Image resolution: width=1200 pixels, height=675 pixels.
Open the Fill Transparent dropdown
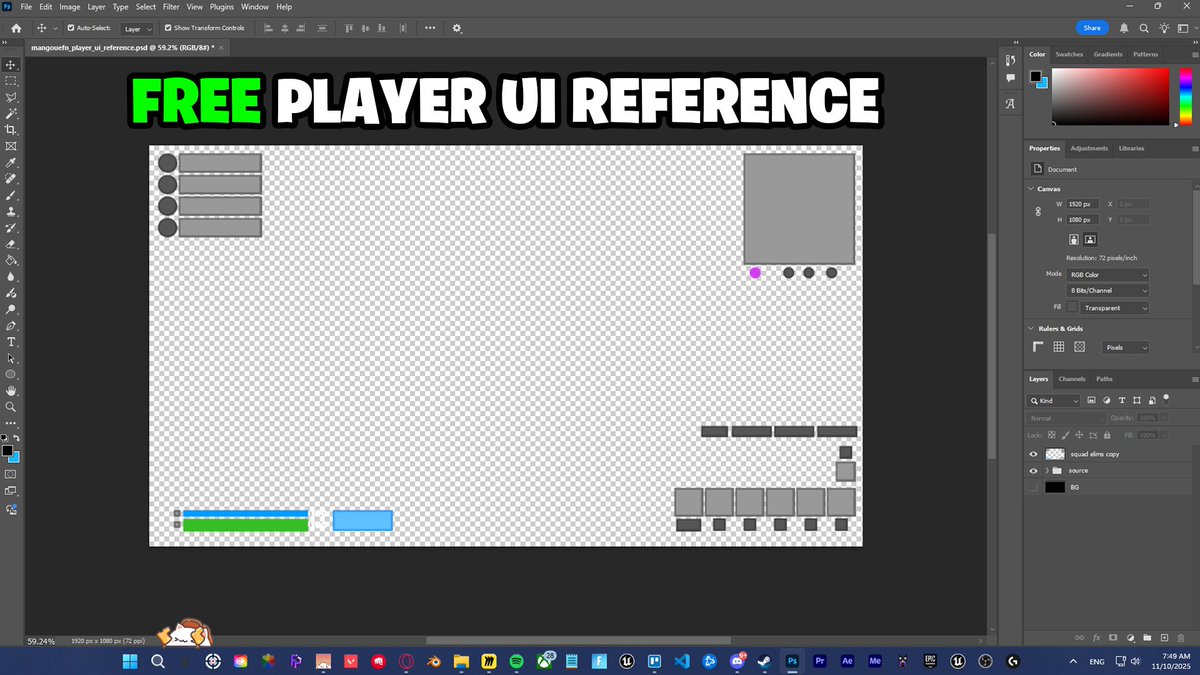click(1116, 308)
